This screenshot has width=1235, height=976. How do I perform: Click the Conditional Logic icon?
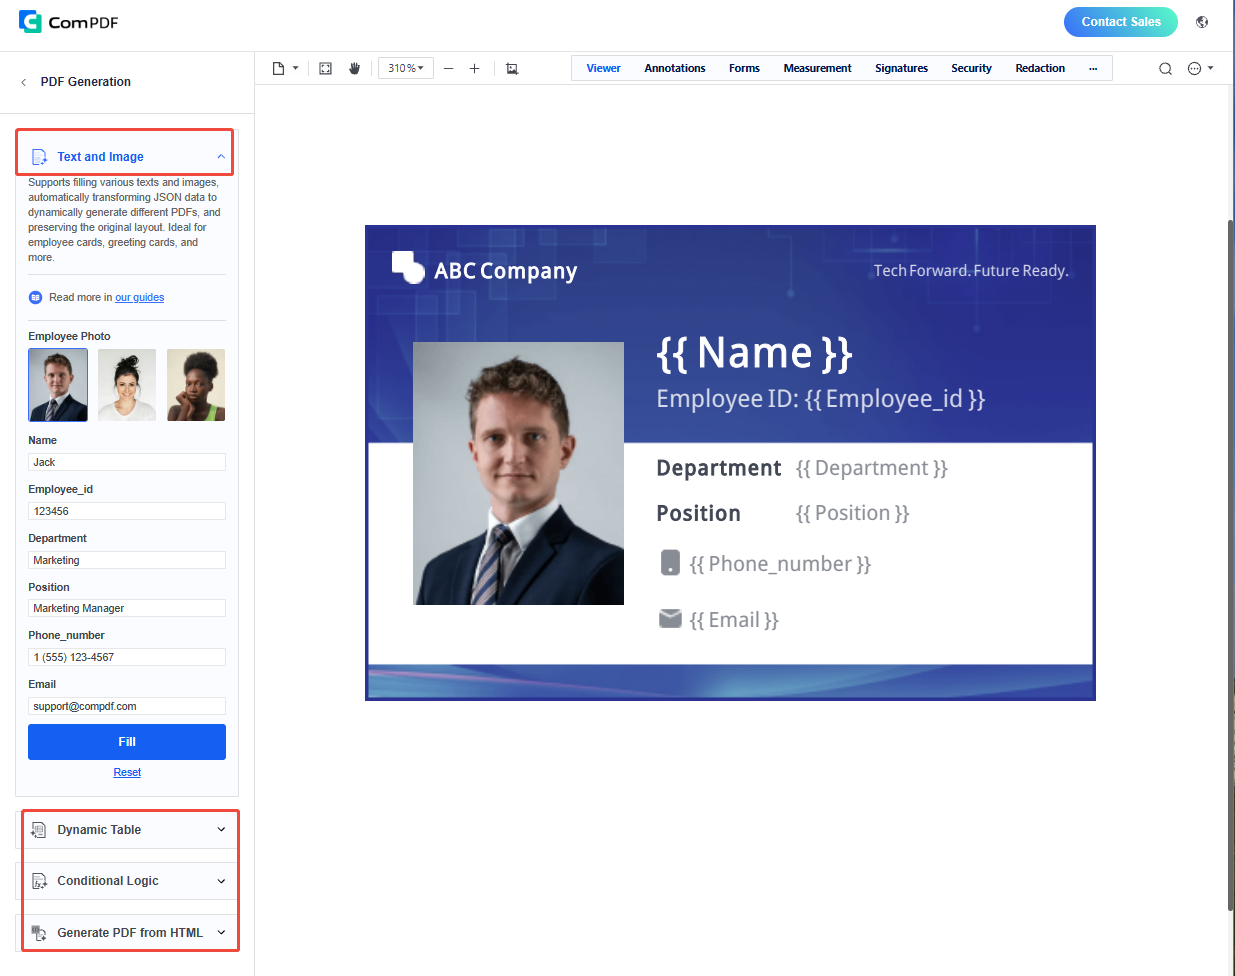pos(39,881)
